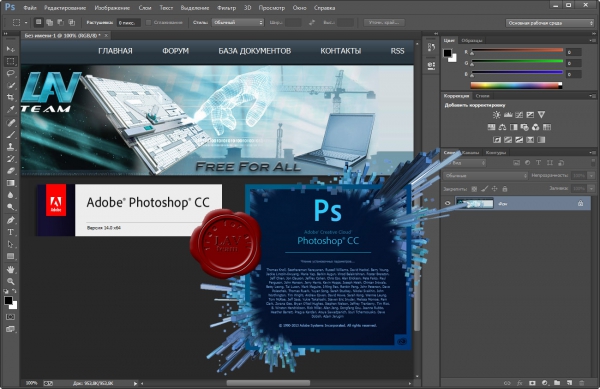Enable the Сглаживание checkbox
Viewport: 600px width, 389px height.
(149, 23)
